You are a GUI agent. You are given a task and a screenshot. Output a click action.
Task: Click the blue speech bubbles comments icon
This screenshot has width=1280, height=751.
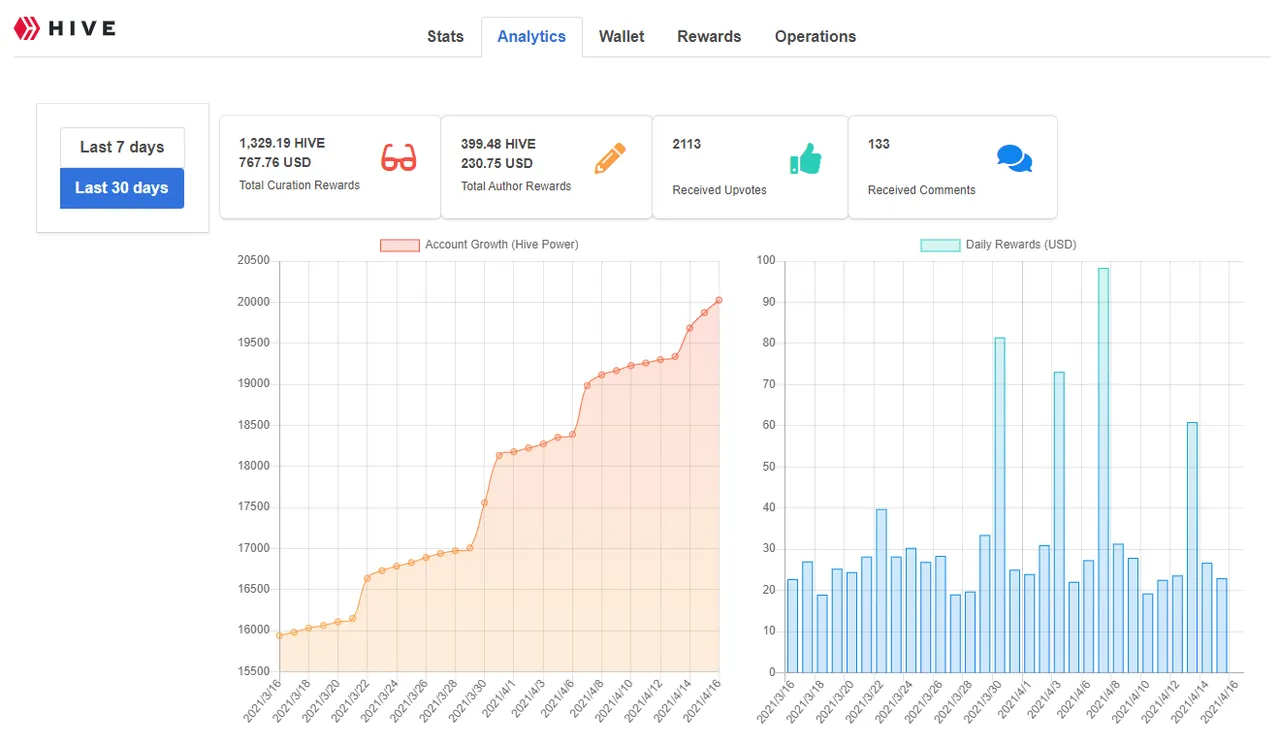point(1014,159)
